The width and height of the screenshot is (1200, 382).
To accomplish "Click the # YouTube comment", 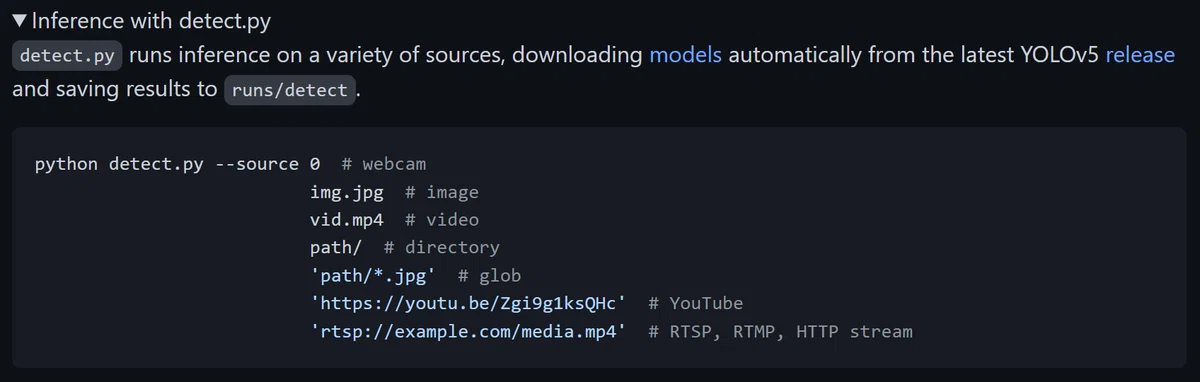I will (x=695, y=303).
